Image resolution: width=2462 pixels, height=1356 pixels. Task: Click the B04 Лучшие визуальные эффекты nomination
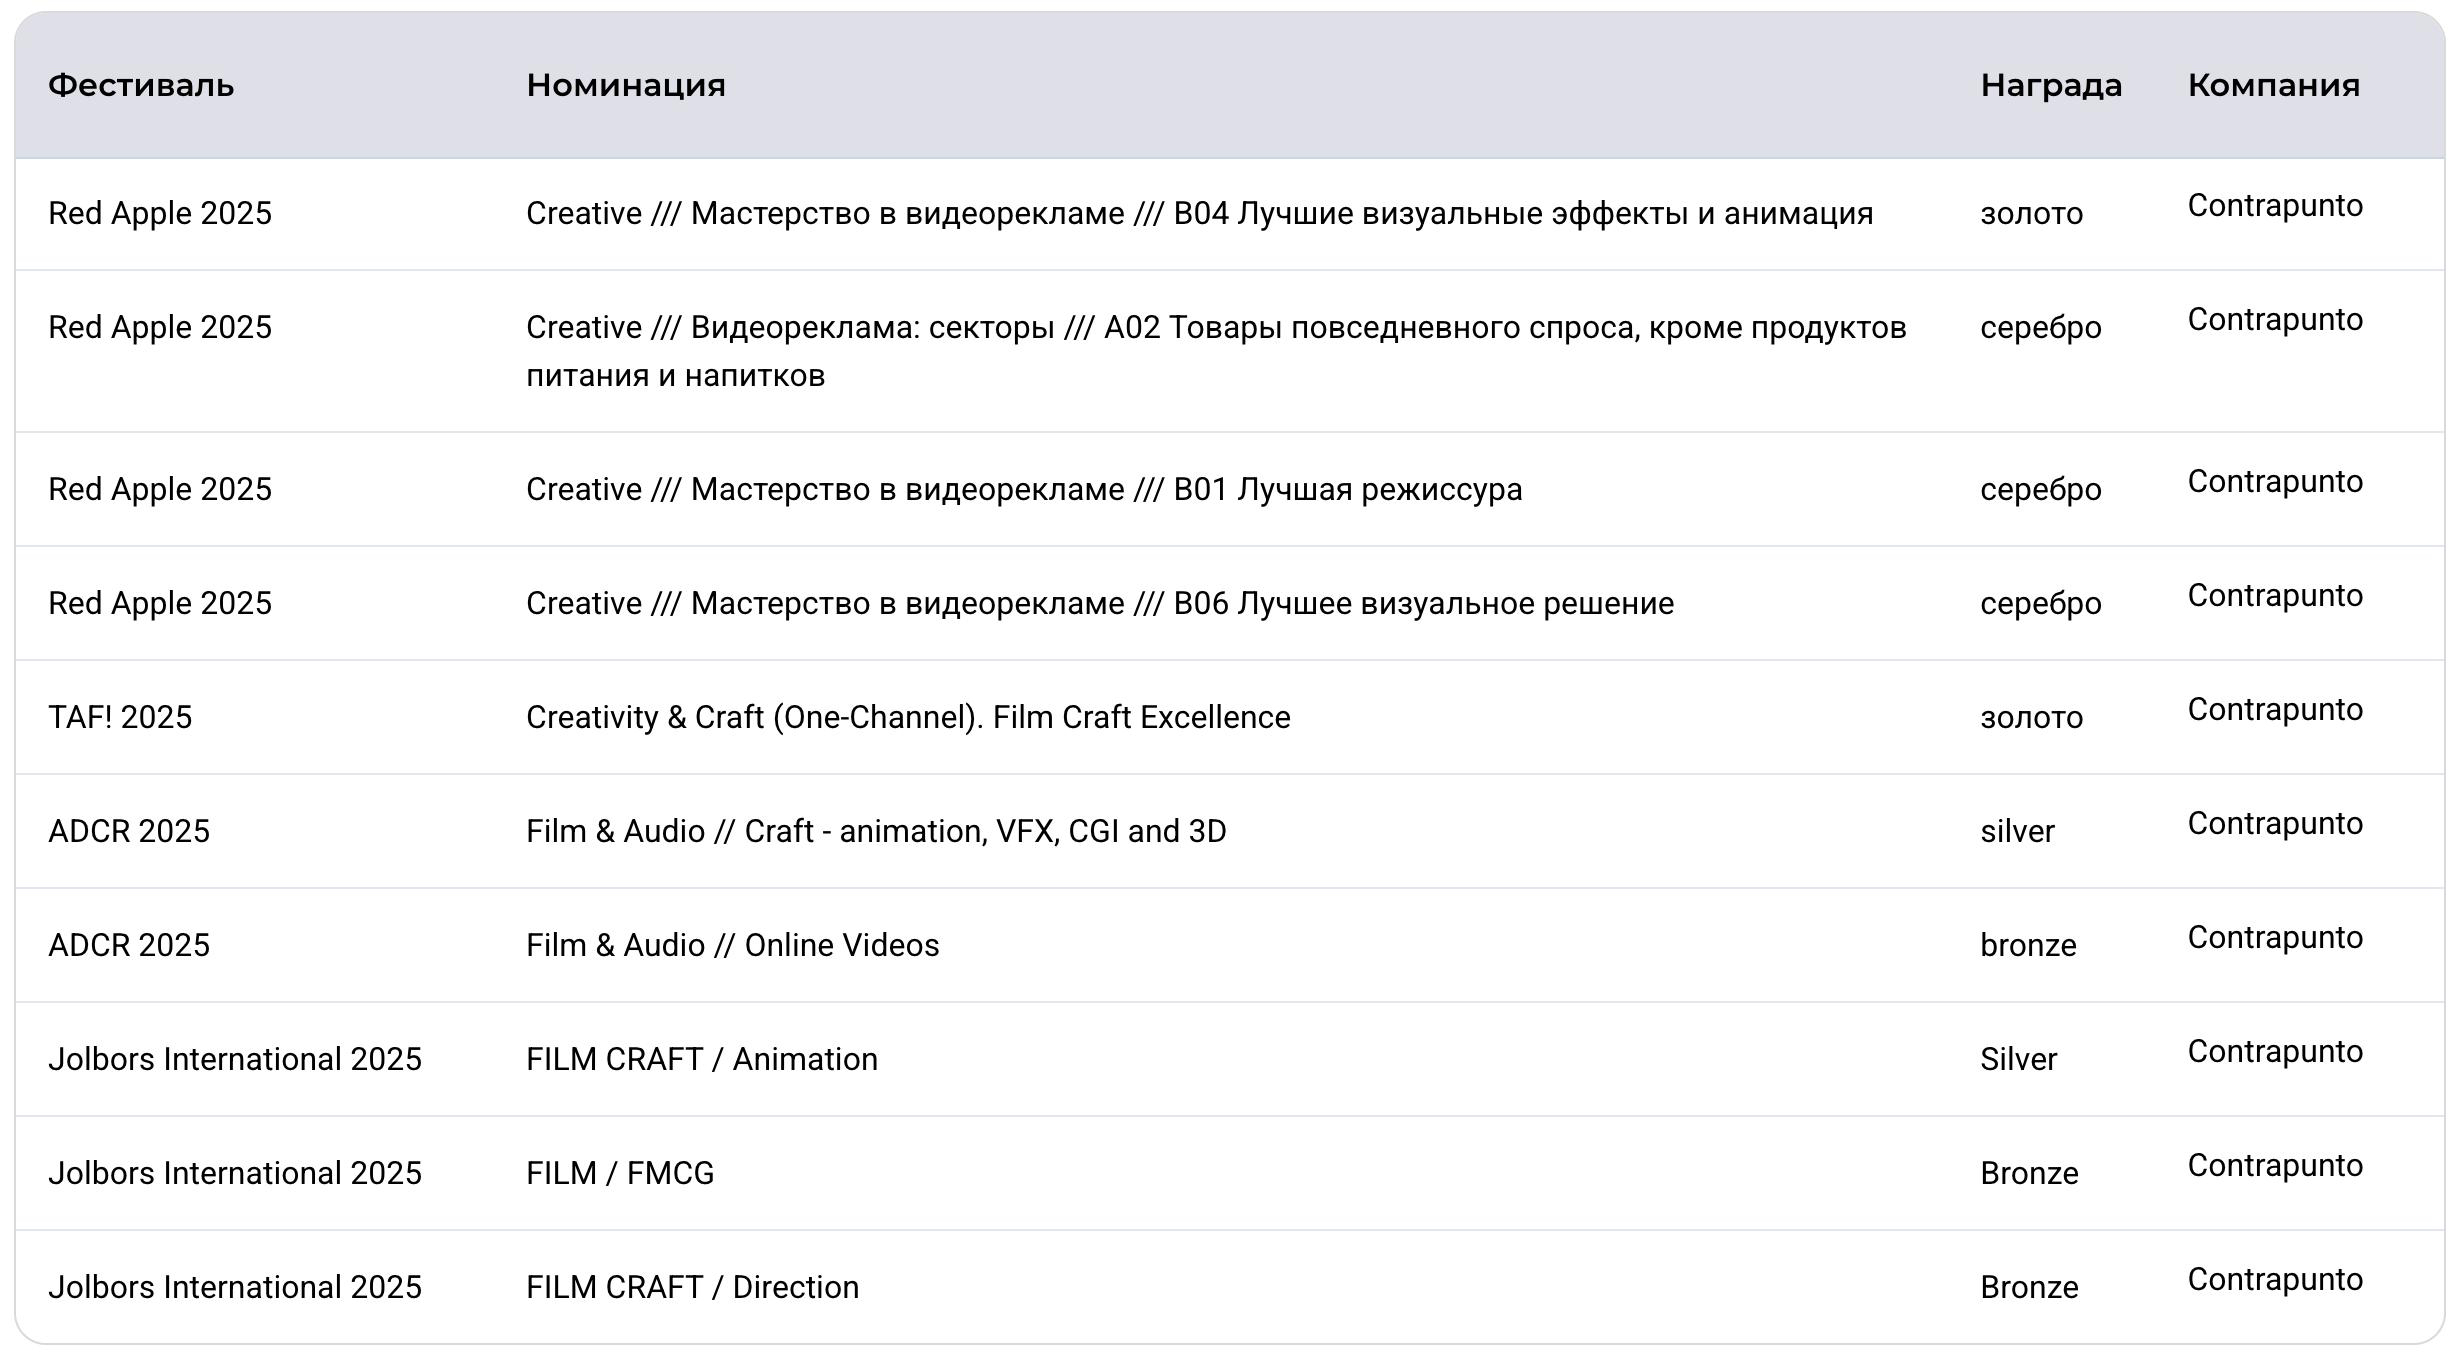point(1199,213)
